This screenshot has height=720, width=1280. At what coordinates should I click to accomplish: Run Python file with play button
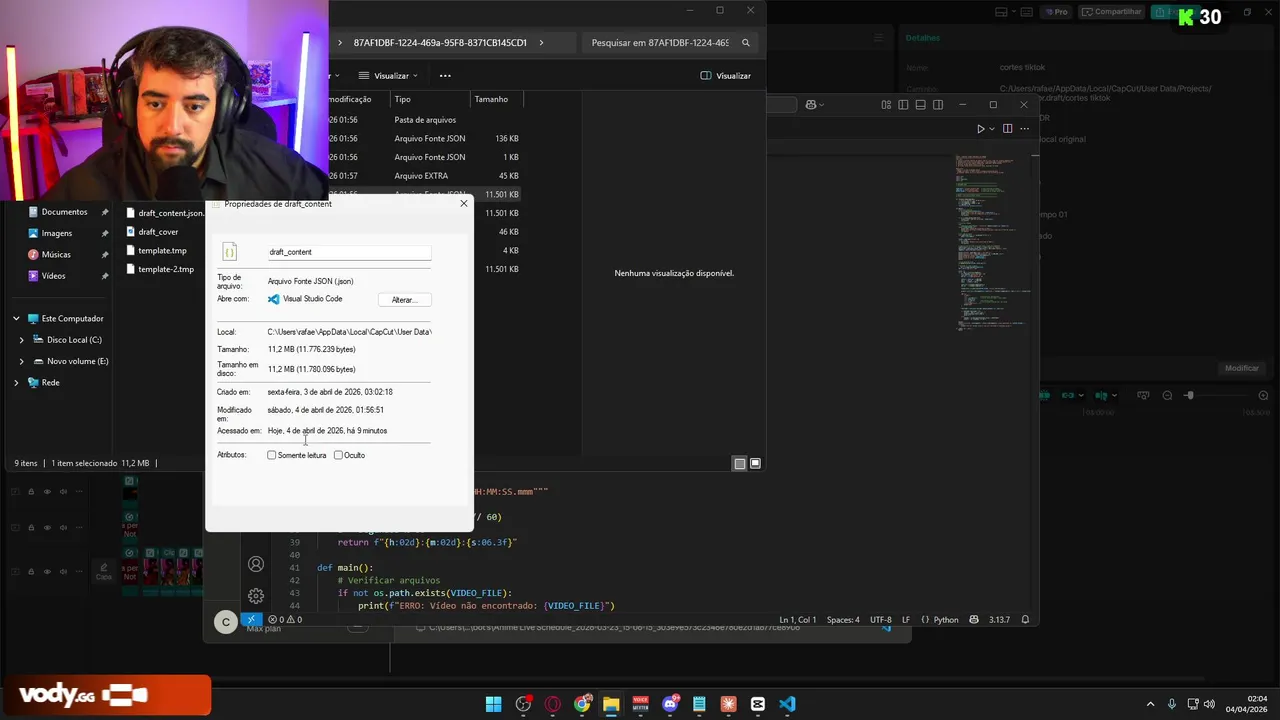(x=981, y=129)
